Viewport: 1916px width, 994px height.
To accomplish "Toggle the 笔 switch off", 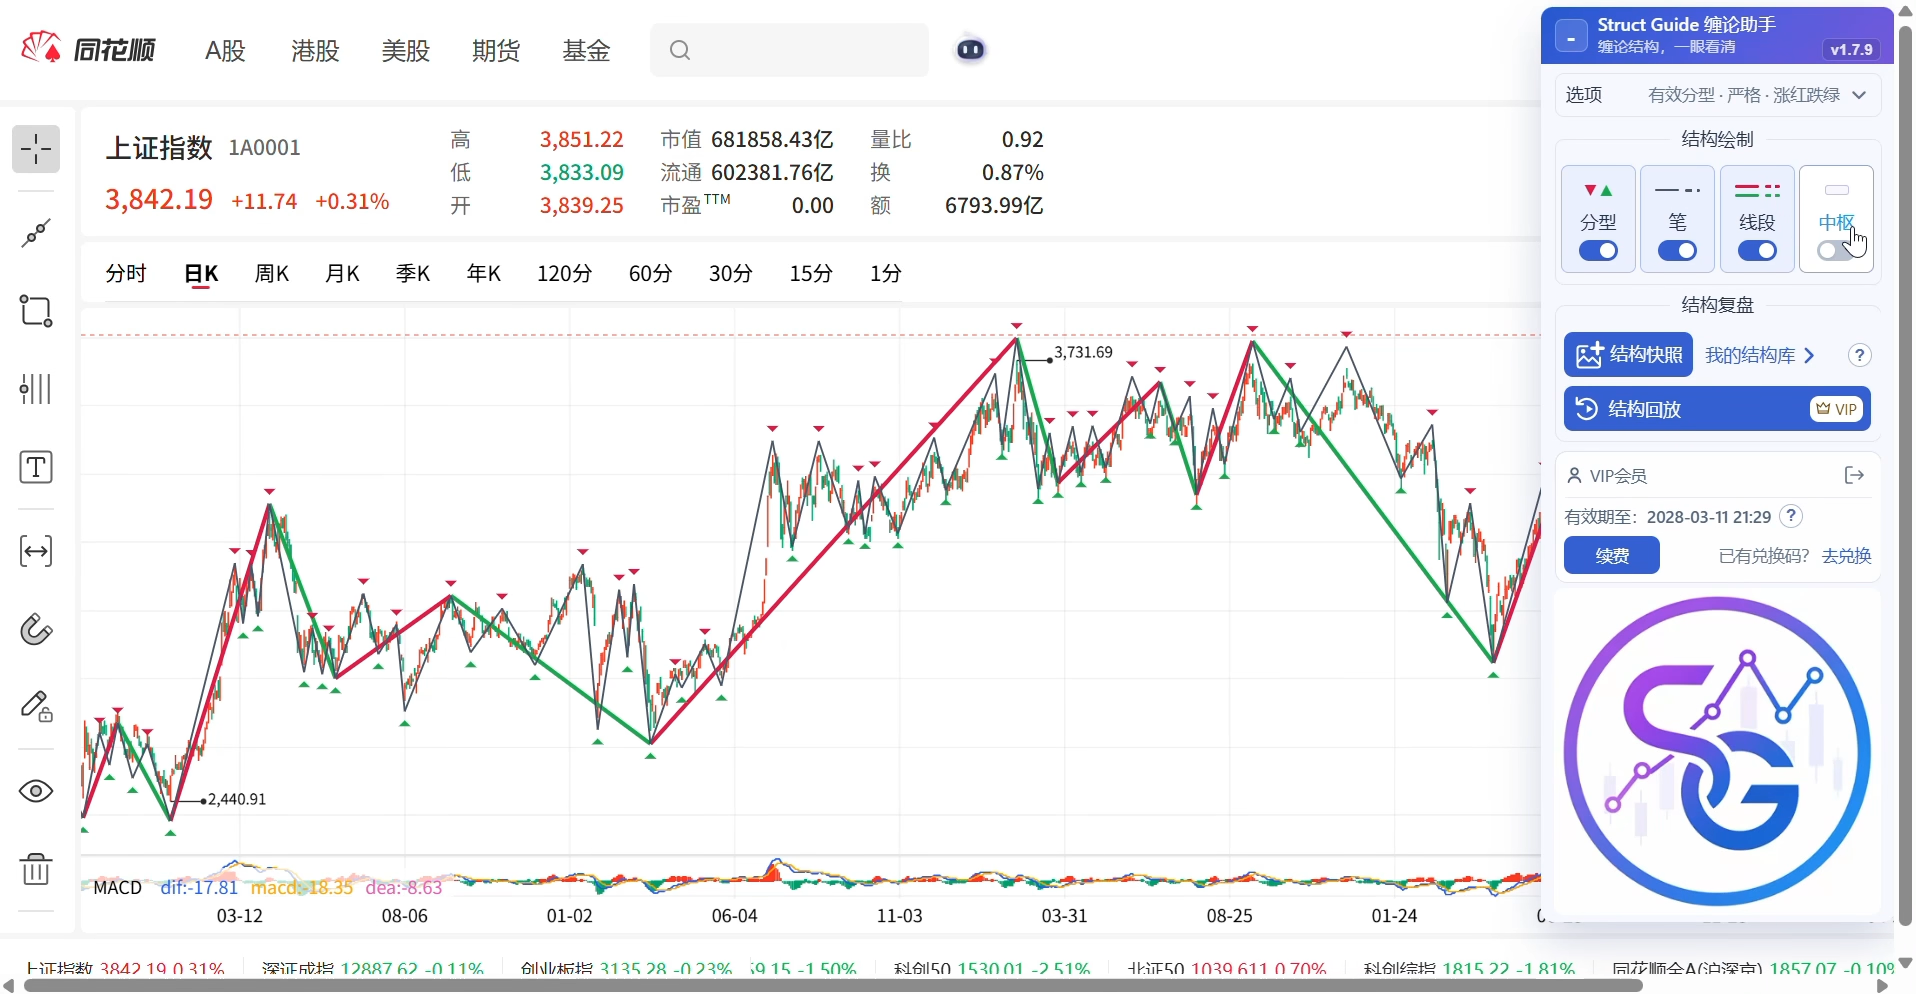I will pyautogui.click(x=1677, y=251).
